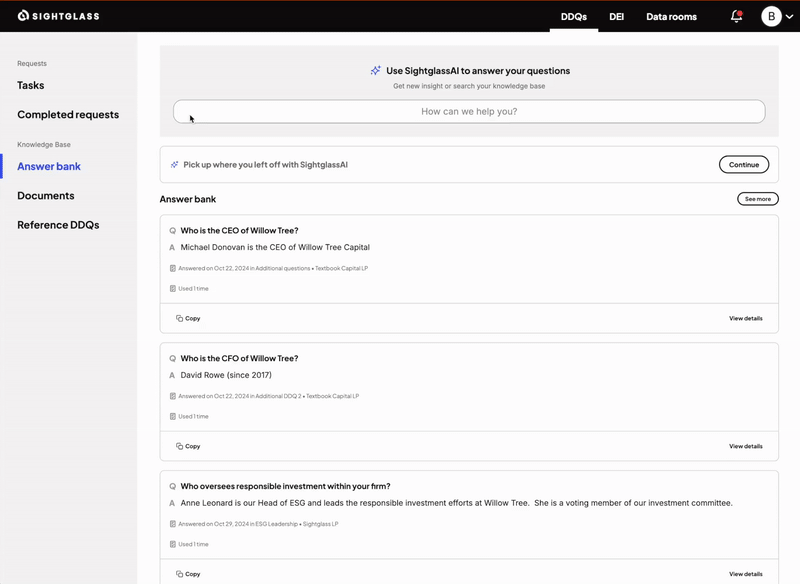Open the notifications bell
The height and width of the screenshot is (584, 800).
click(x=736, y=16)
